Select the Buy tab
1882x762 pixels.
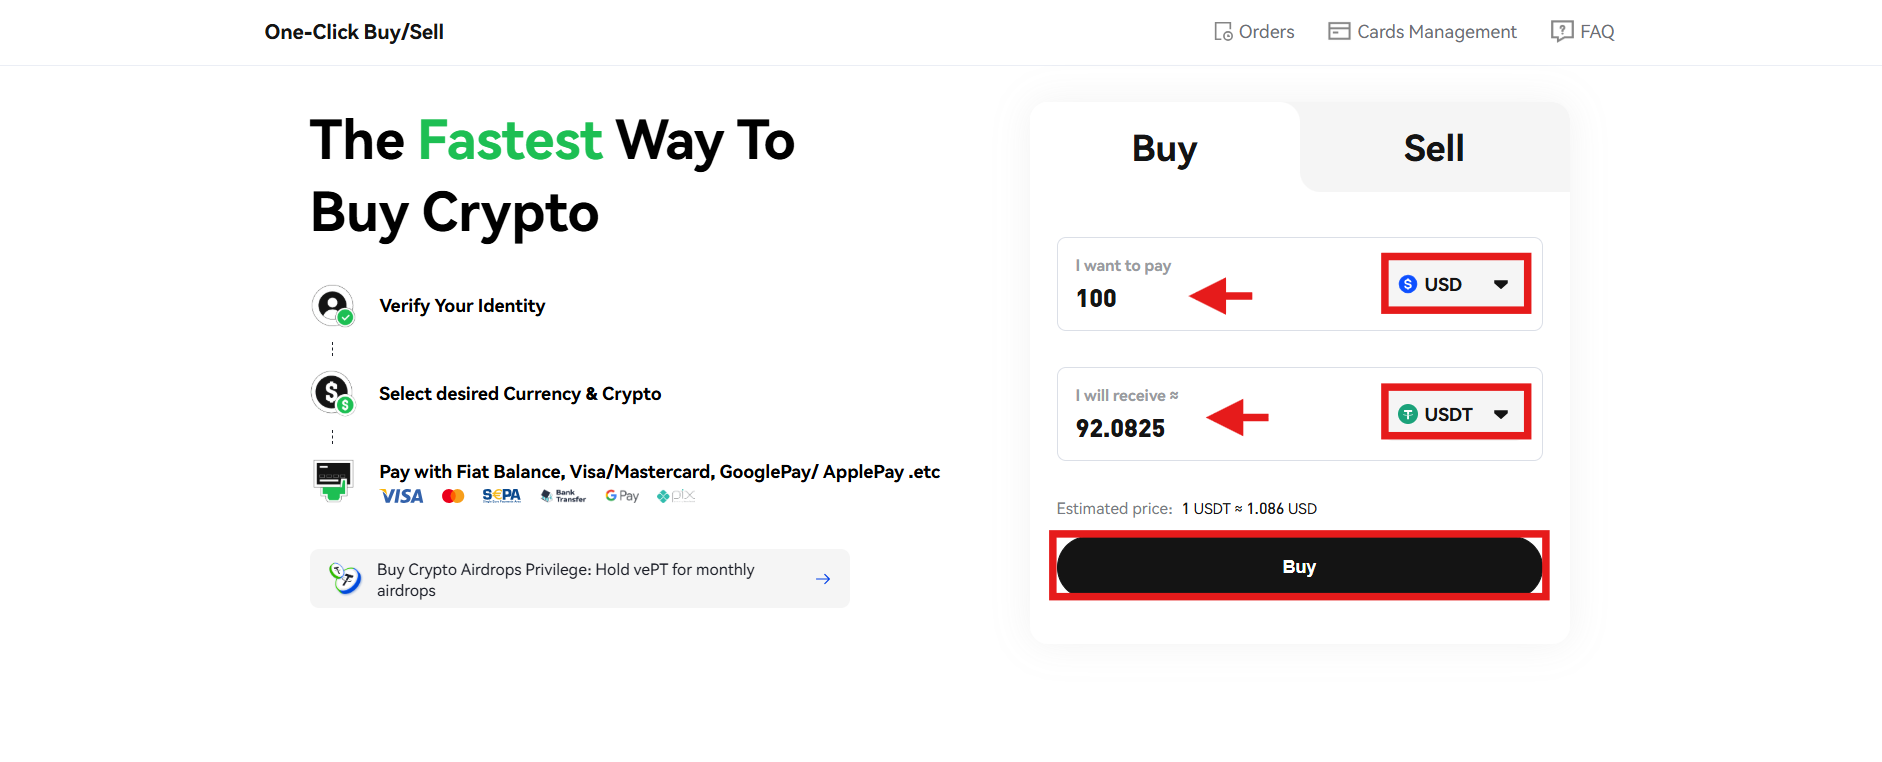(1163, 147)
